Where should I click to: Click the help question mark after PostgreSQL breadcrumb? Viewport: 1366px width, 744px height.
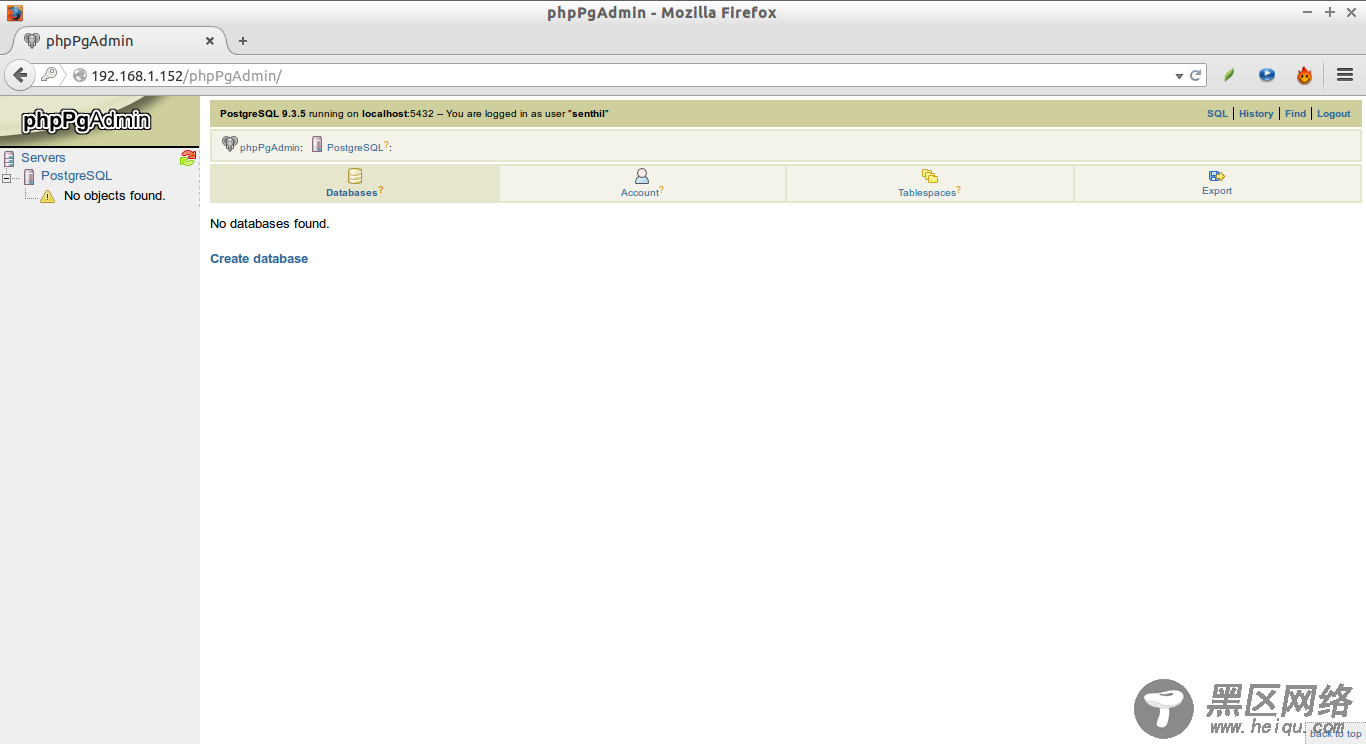point(387,145)
